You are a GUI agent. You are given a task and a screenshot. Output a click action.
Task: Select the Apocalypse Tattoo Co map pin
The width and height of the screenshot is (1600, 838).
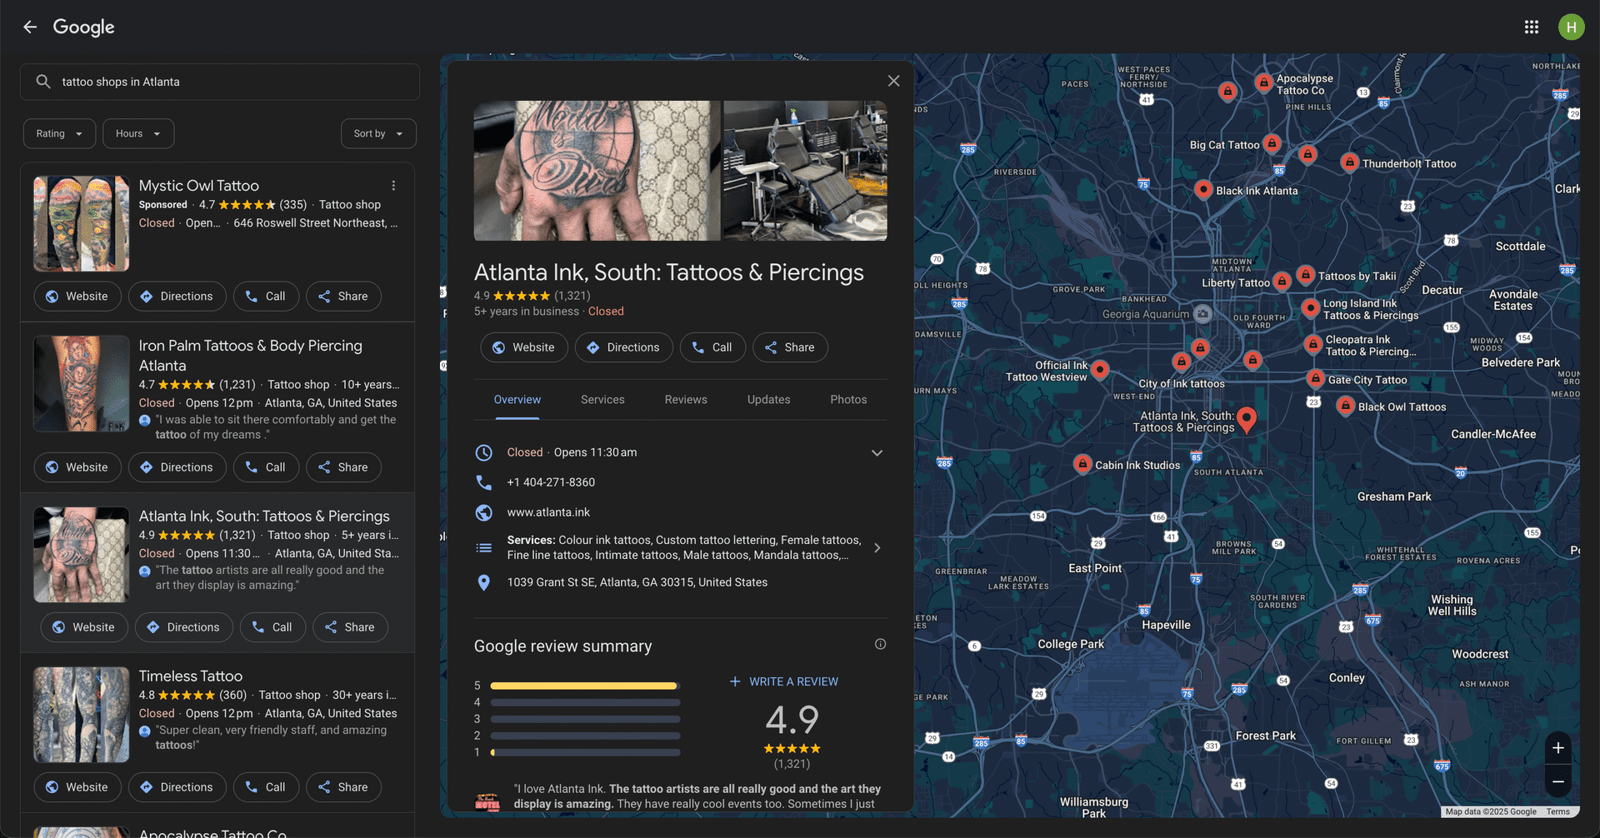pos(1264,82)
